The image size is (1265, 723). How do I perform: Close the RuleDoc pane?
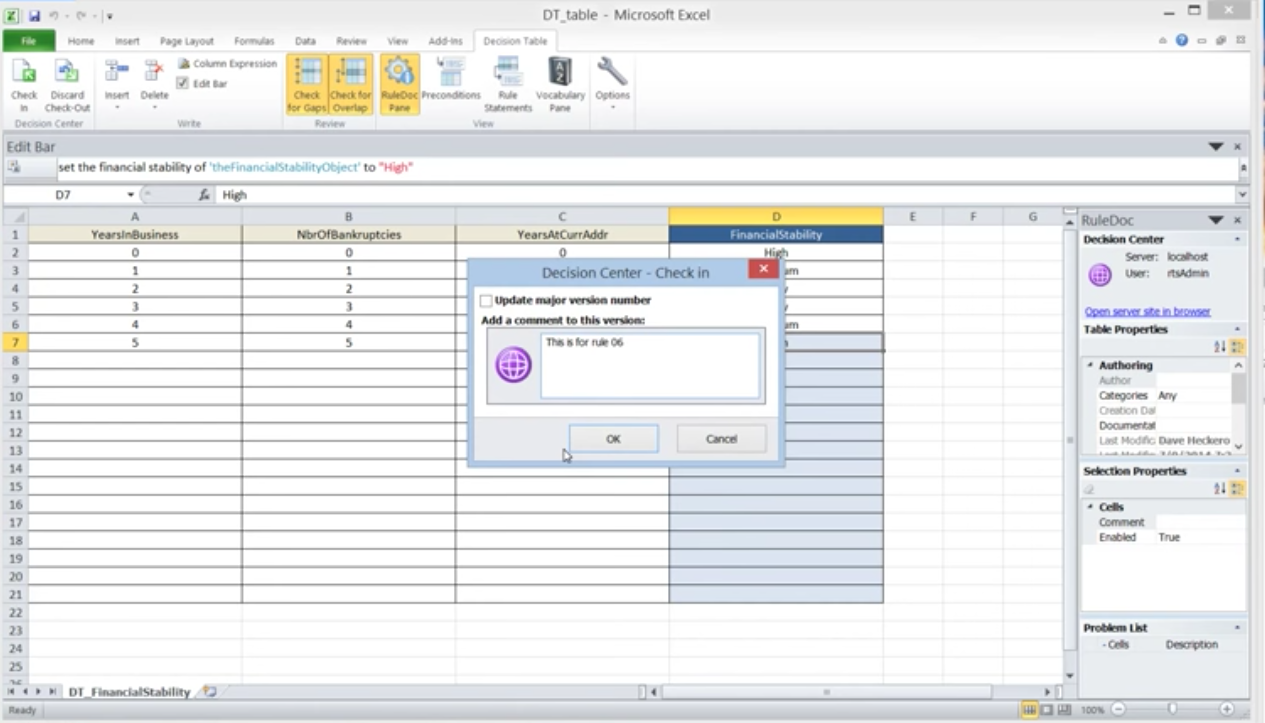coord(1238,220)
